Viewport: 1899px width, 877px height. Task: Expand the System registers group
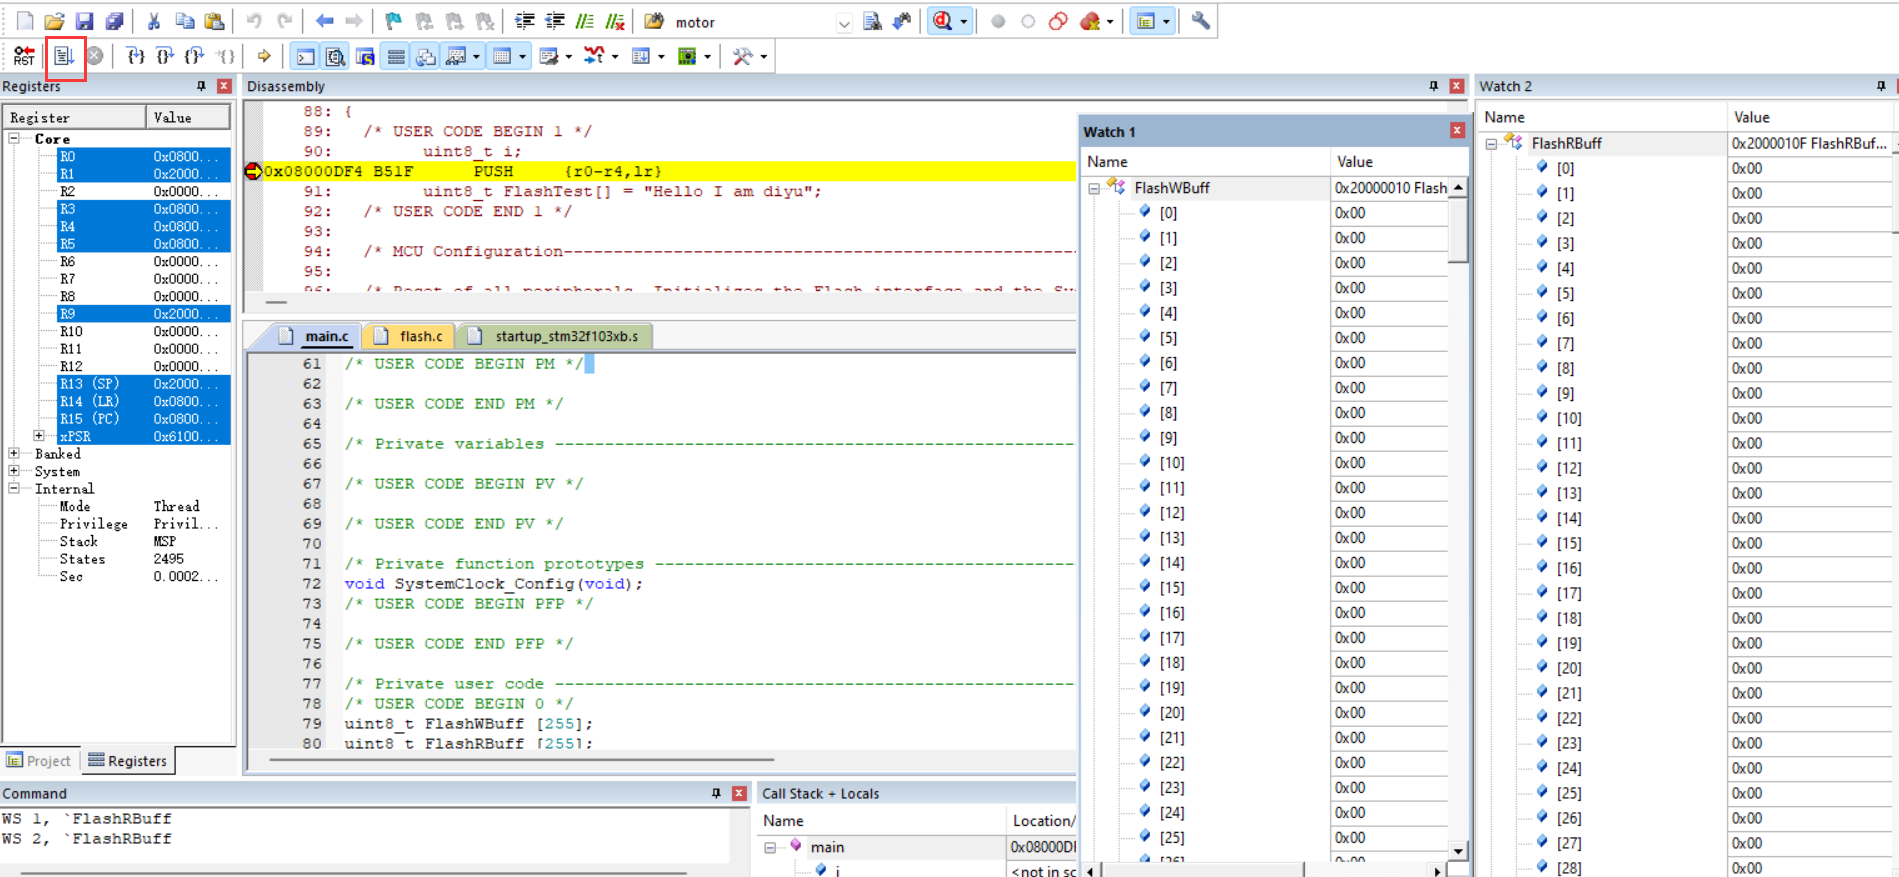[x=15, y=471]
